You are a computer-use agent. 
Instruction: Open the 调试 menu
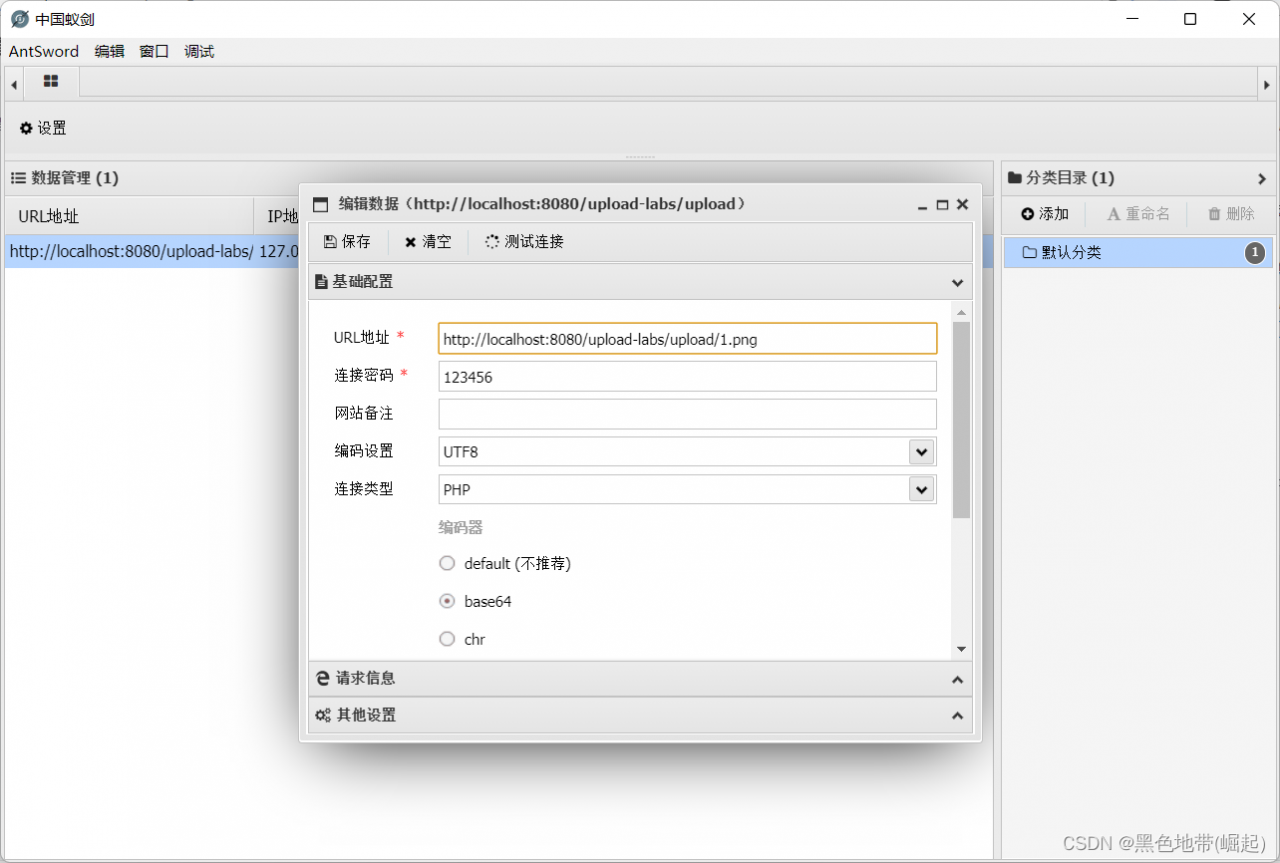click(x=199, y=51)
